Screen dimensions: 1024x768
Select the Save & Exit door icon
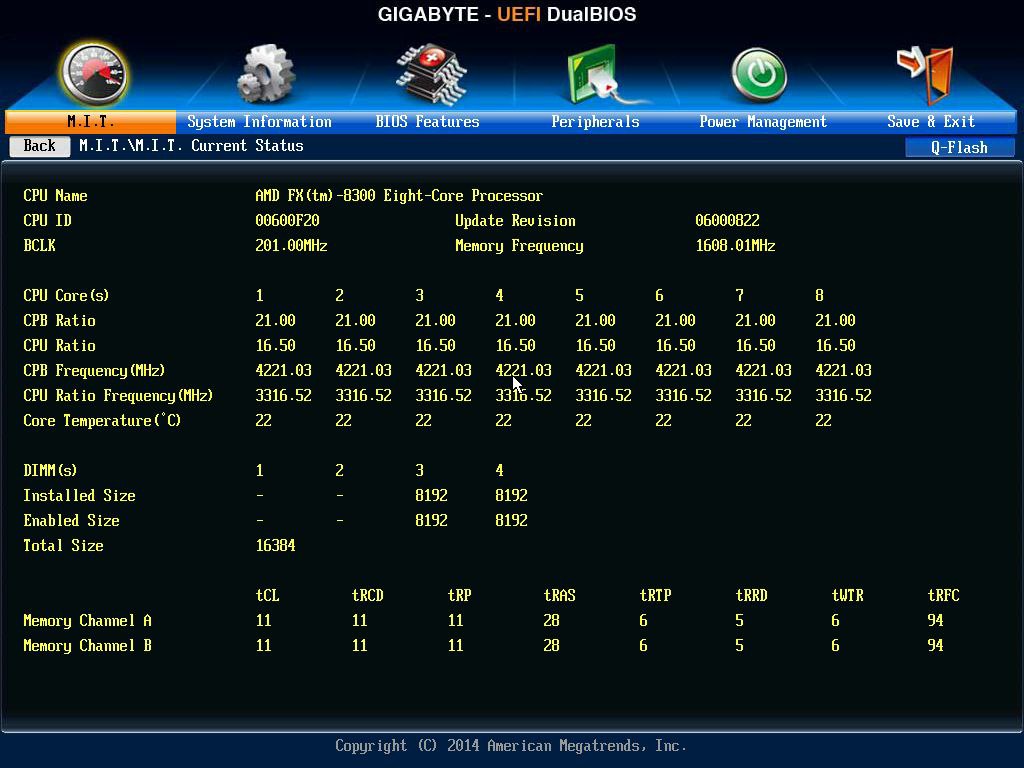pyautogui.click(x=926, y=74)
